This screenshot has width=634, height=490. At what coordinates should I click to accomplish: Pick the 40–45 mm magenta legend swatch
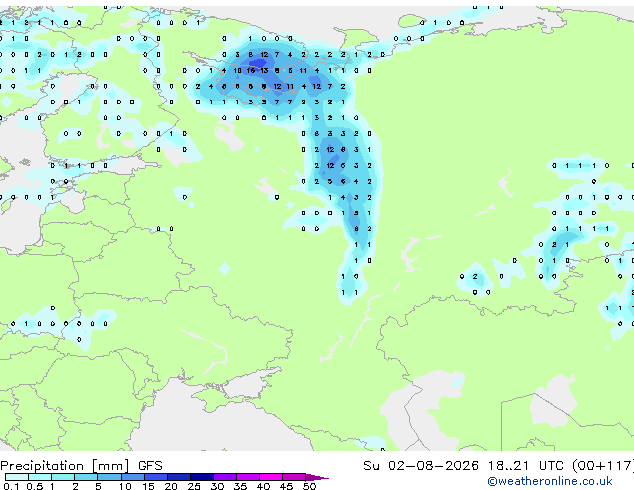click(271, 477)
